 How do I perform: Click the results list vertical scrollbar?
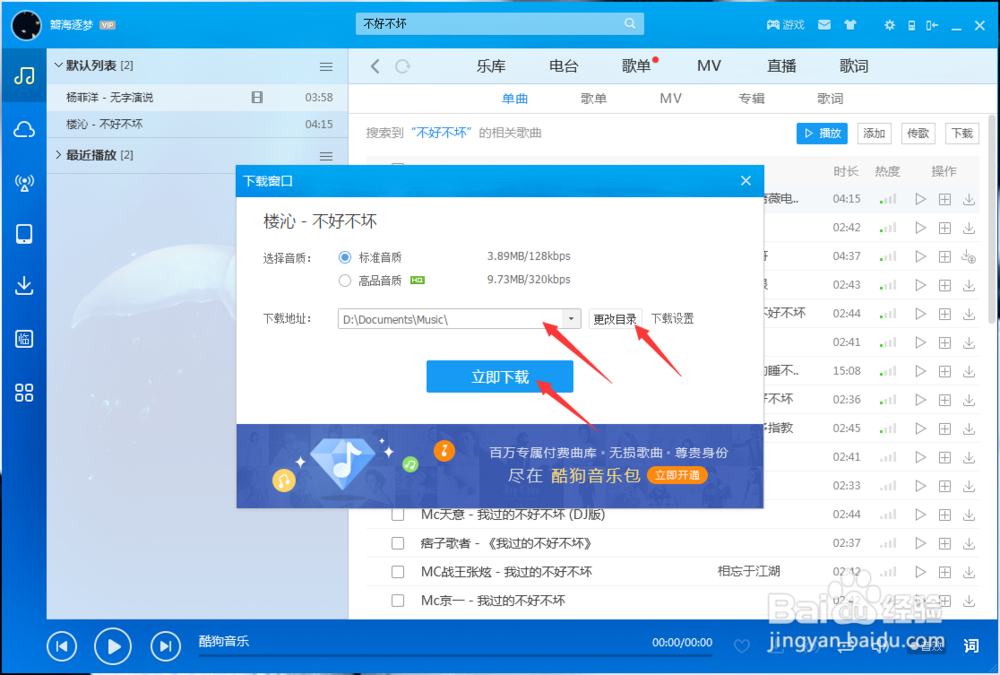[992, 219]
